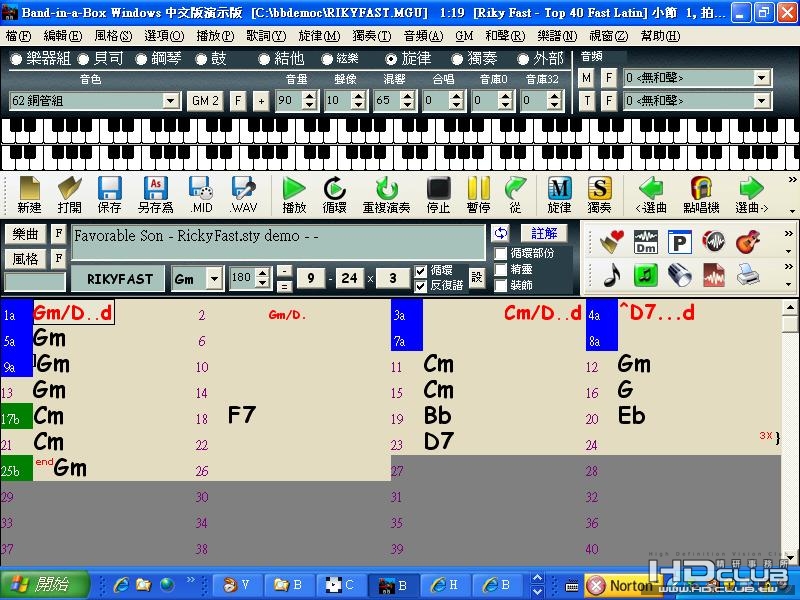Click the 重複演奏 replay icon
This screenshot has height=600, width=800.
(x=386, y=194)
